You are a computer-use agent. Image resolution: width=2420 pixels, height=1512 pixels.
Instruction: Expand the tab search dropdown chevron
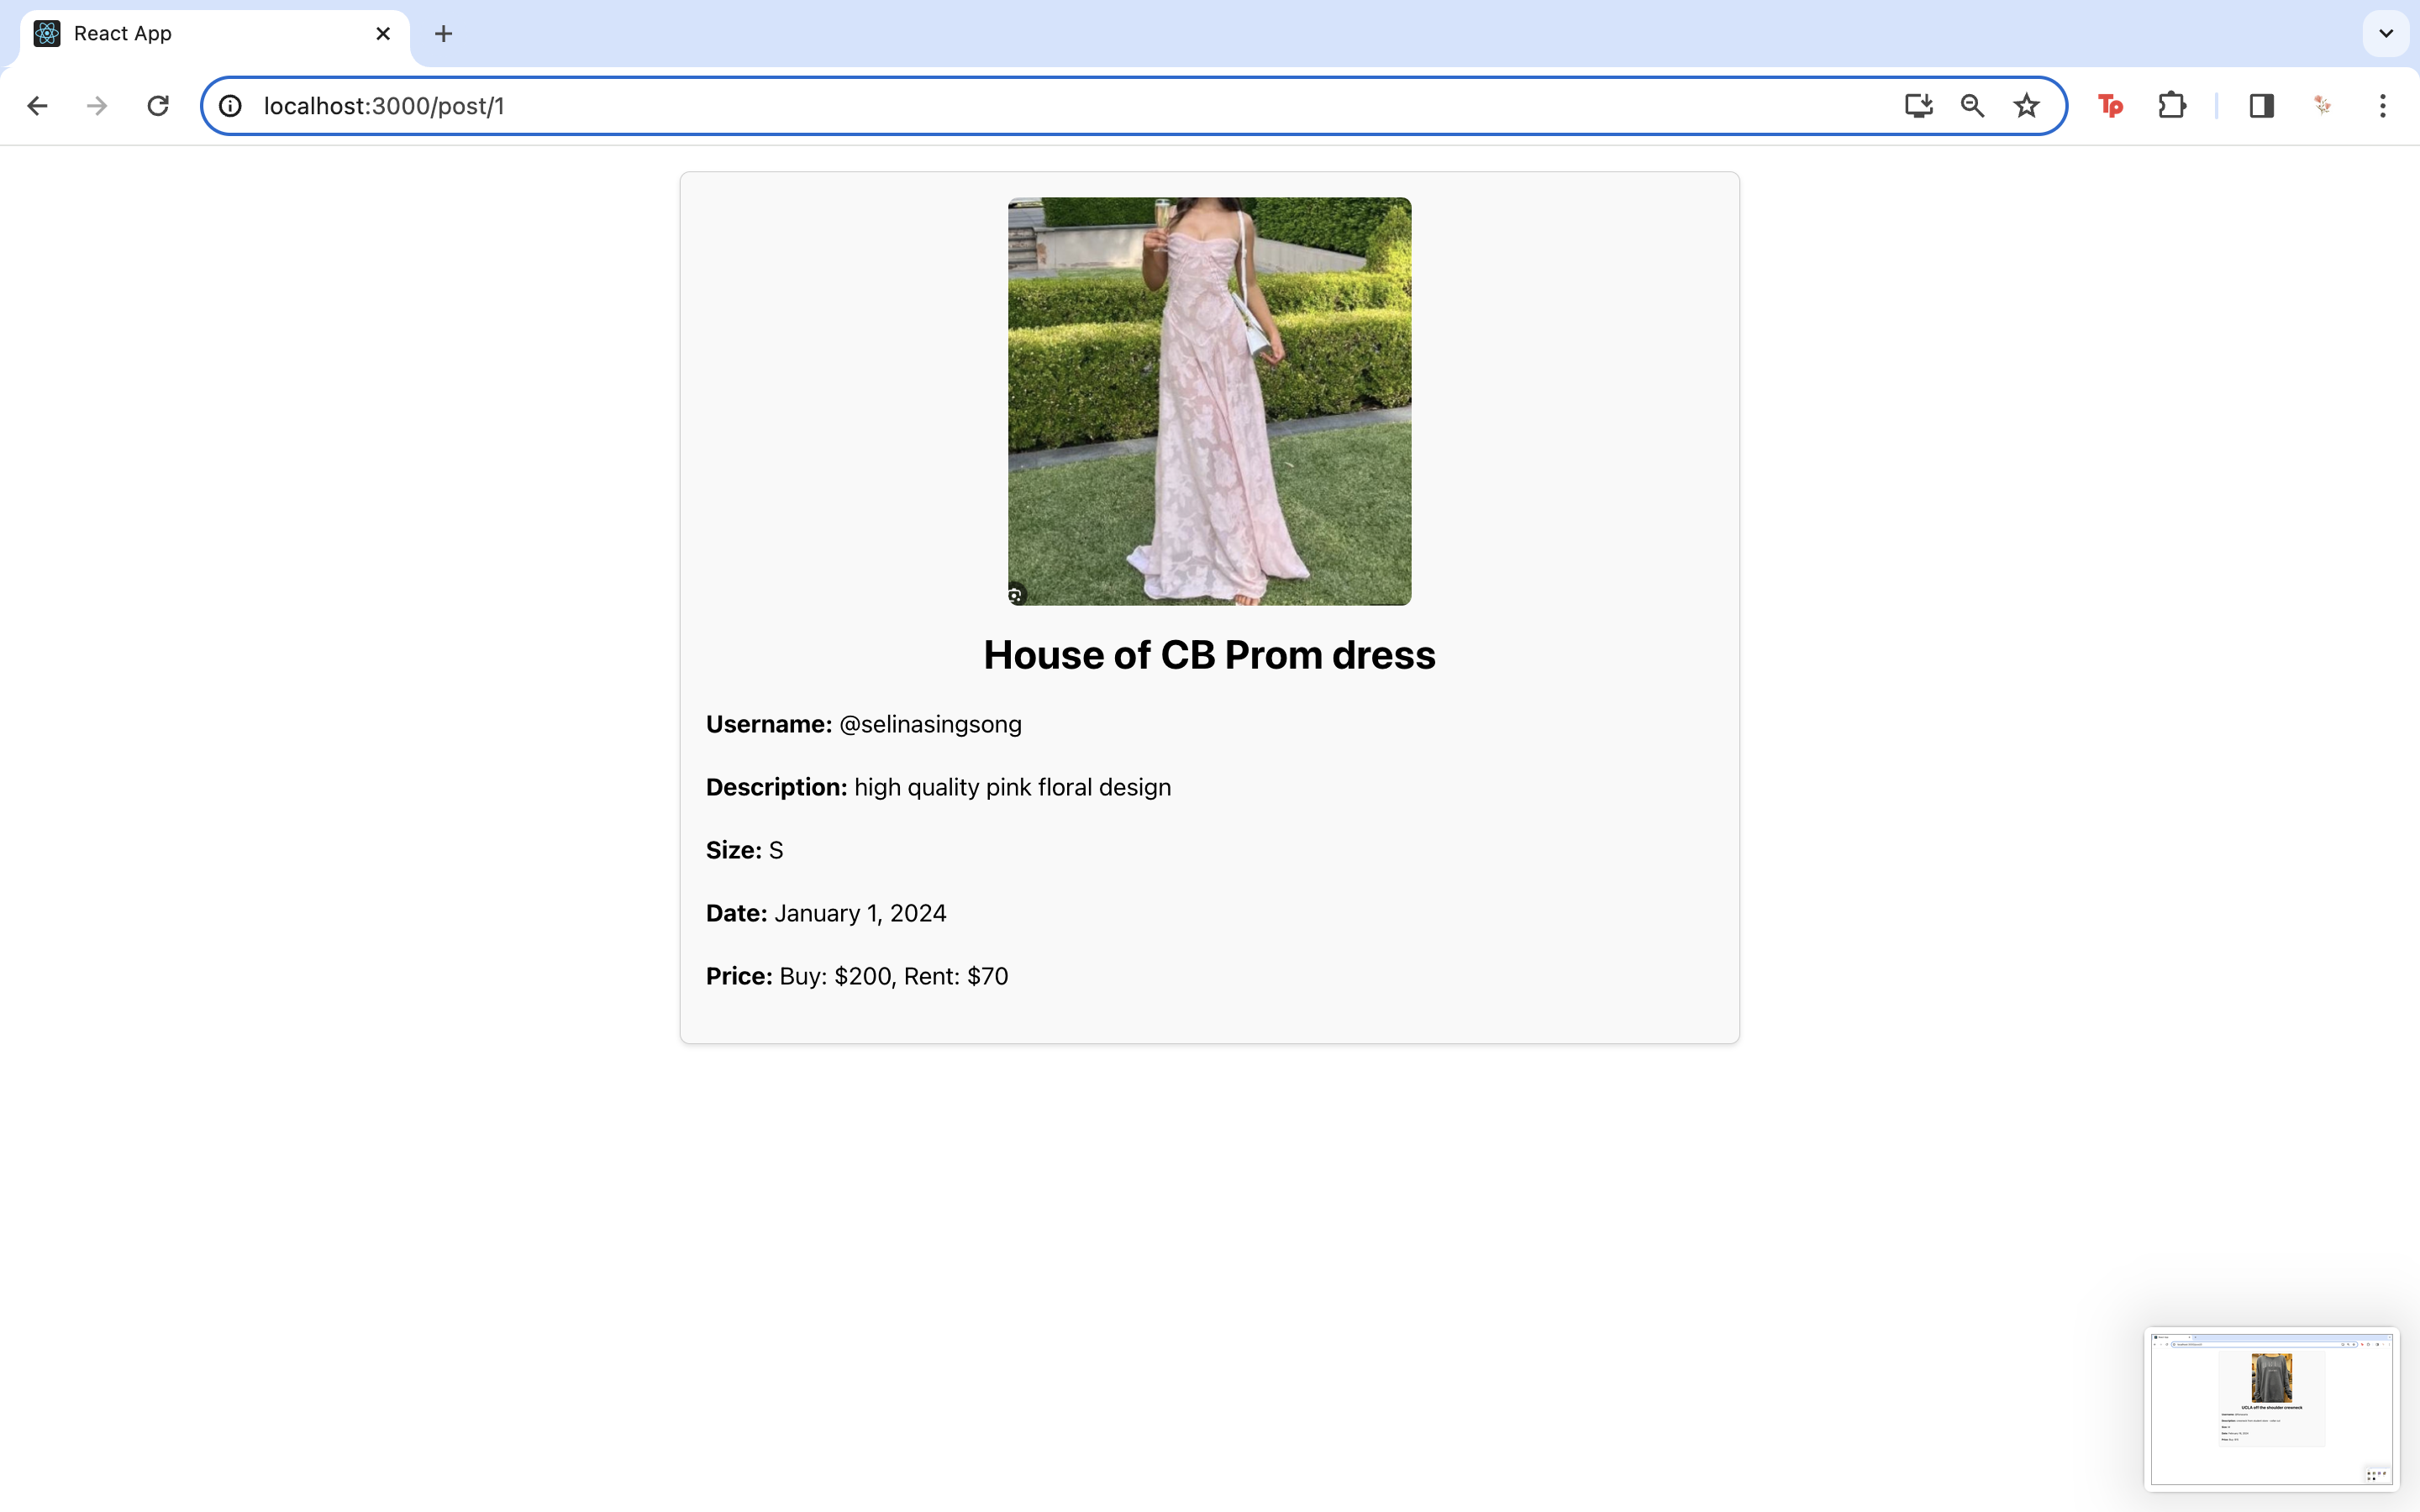2386,34
